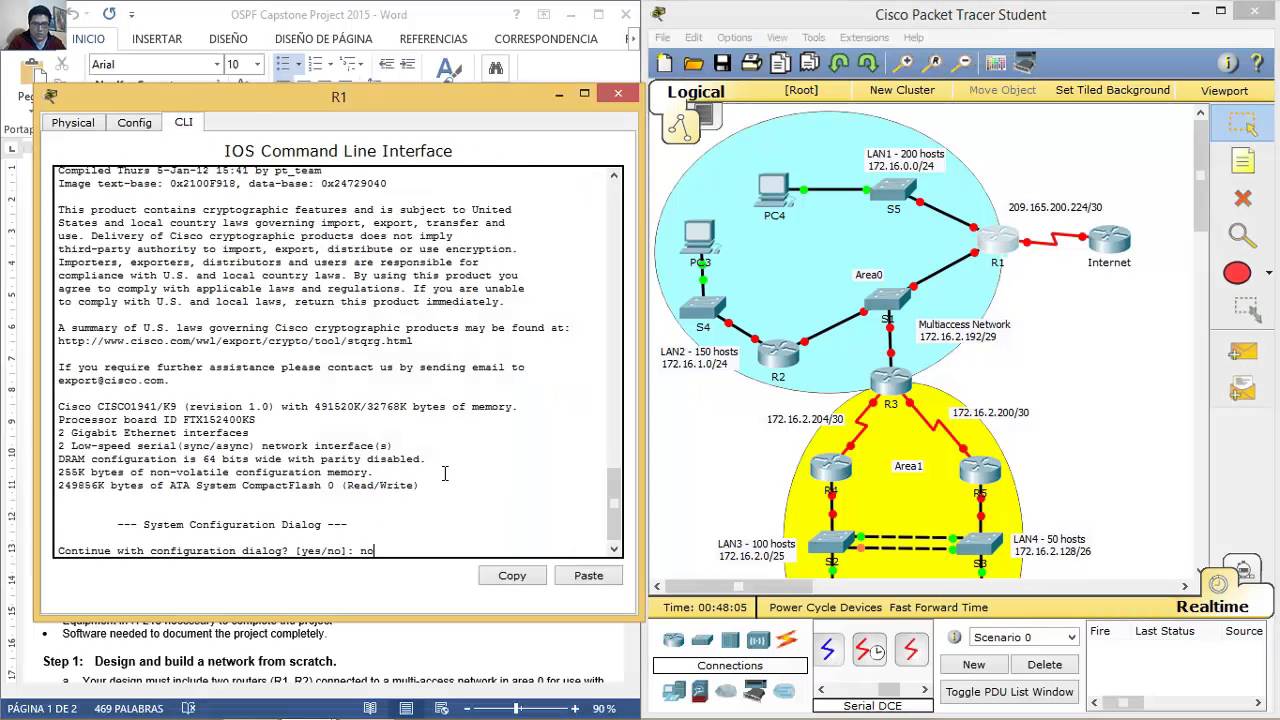
Task: Click the Paste icon in Packet Tracer toolbar
Action: 809,63
